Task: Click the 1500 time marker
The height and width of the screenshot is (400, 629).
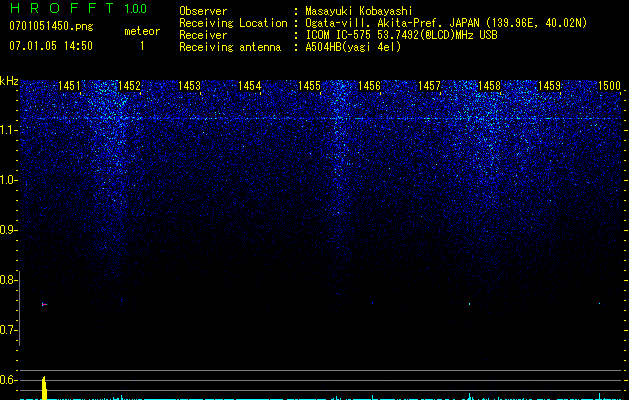Action: pos(609,86)
